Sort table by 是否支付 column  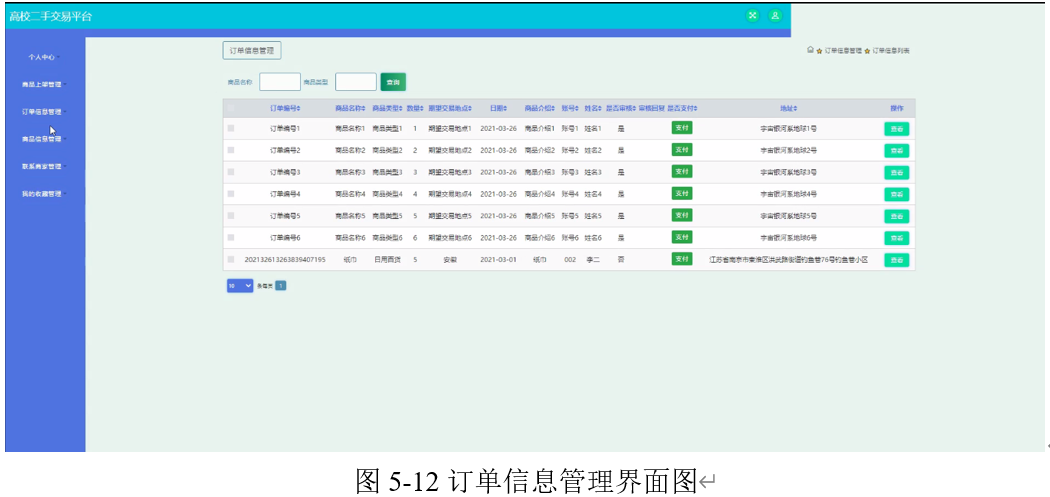(682, 108)
